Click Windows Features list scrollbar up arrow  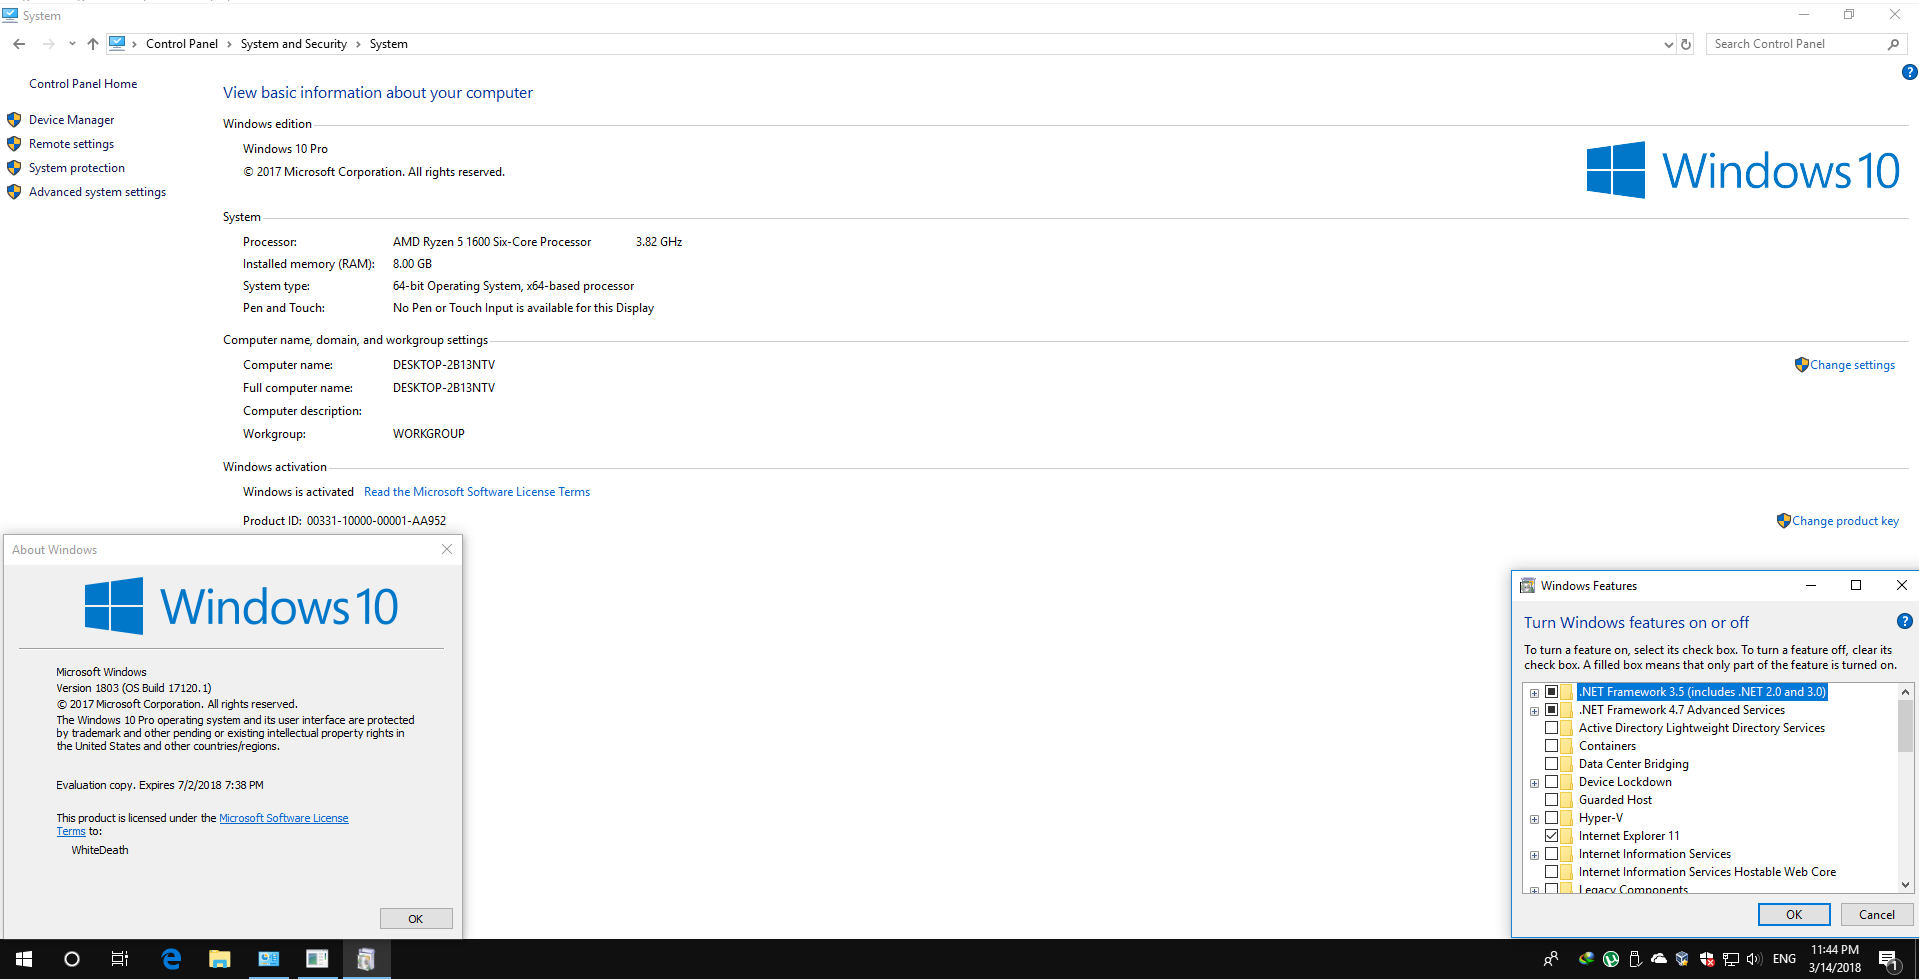[x=1905, y=692]
